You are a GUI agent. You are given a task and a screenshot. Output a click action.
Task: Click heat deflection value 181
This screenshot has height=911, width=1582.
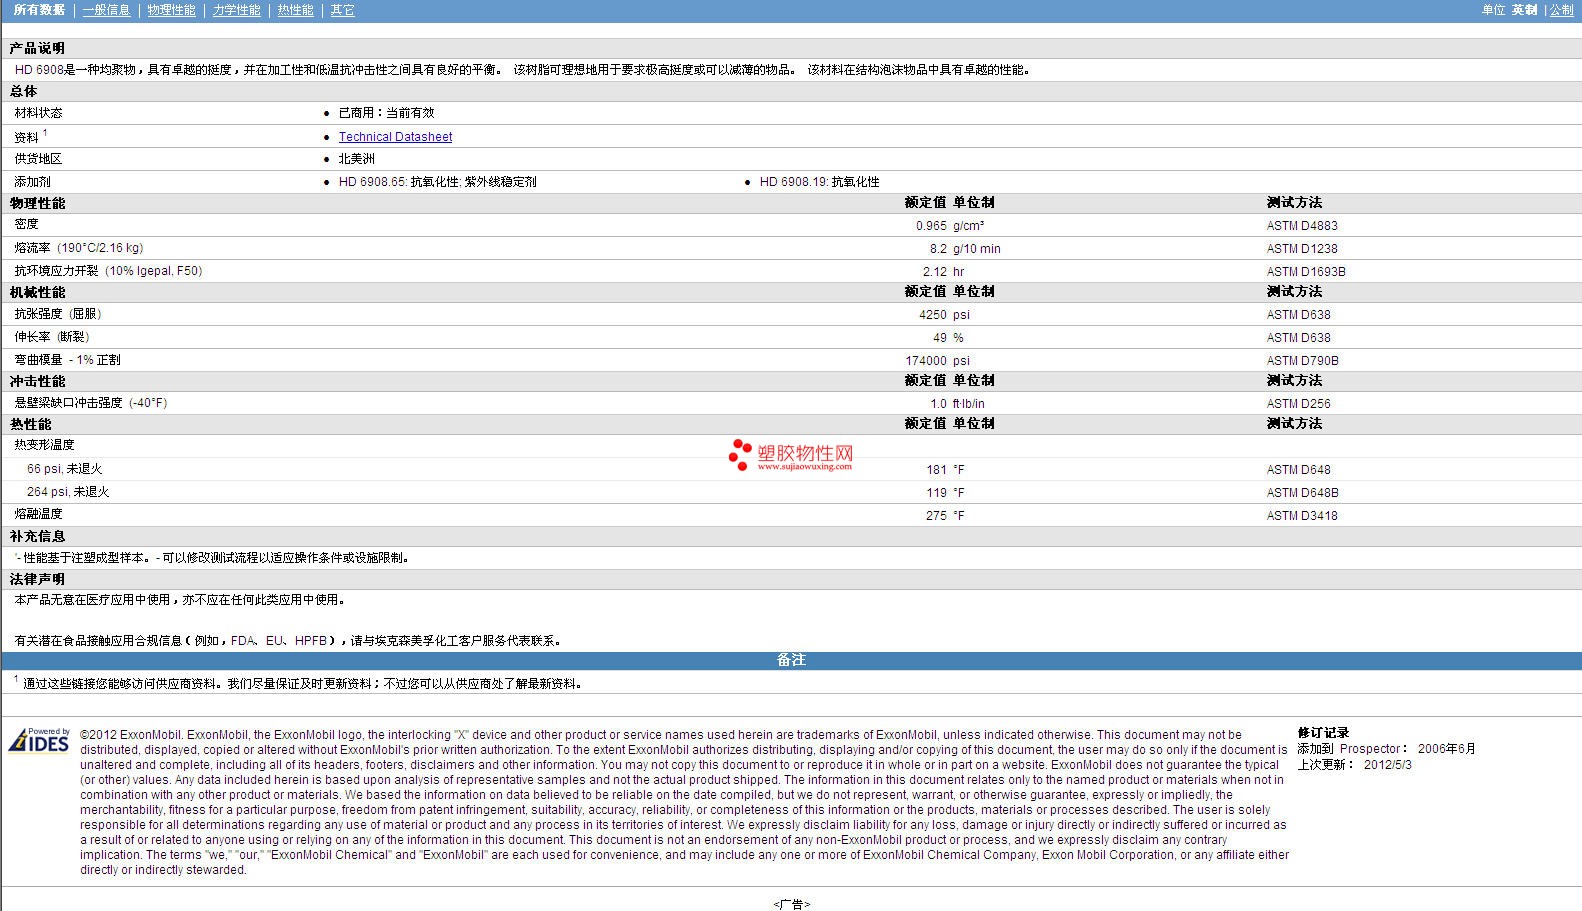pos(936,470)
